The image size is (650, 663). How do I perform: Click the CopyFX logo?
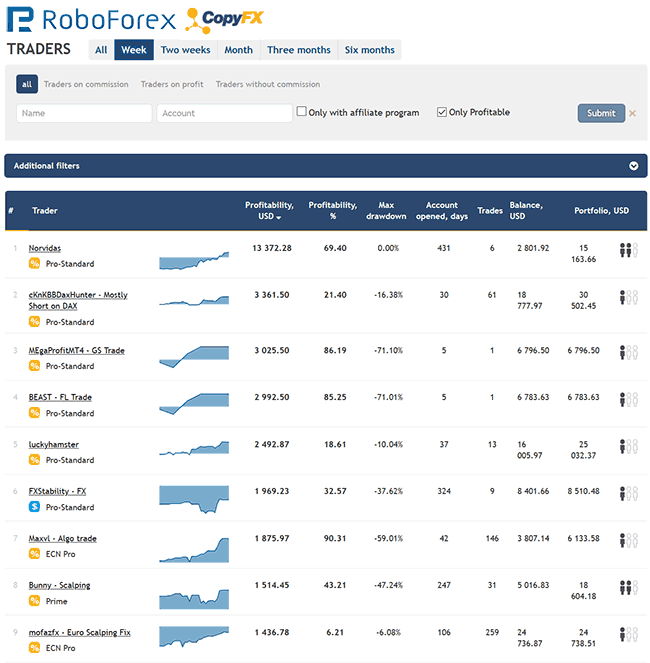click(x=224, y=20)
